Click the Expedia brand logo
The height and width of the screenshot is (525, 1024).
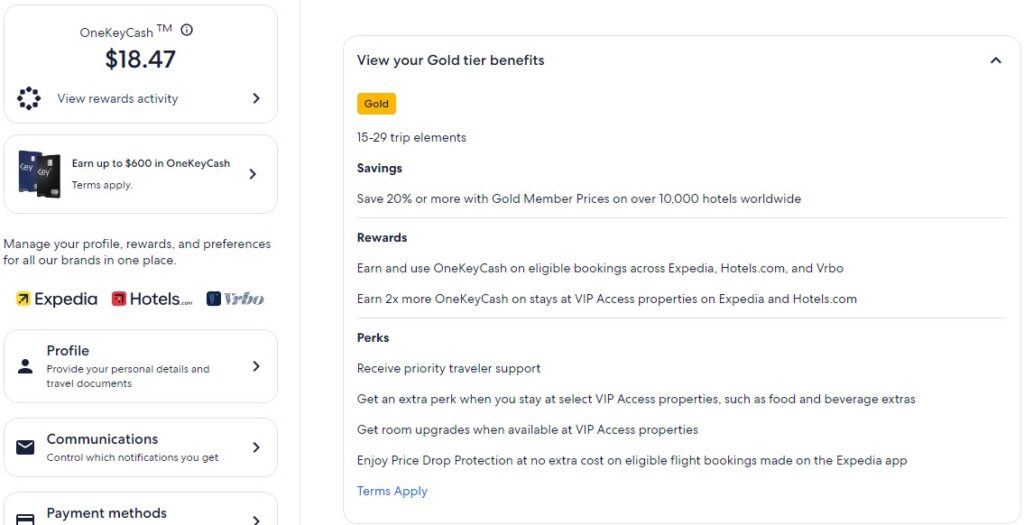click(x=57, y=299)
